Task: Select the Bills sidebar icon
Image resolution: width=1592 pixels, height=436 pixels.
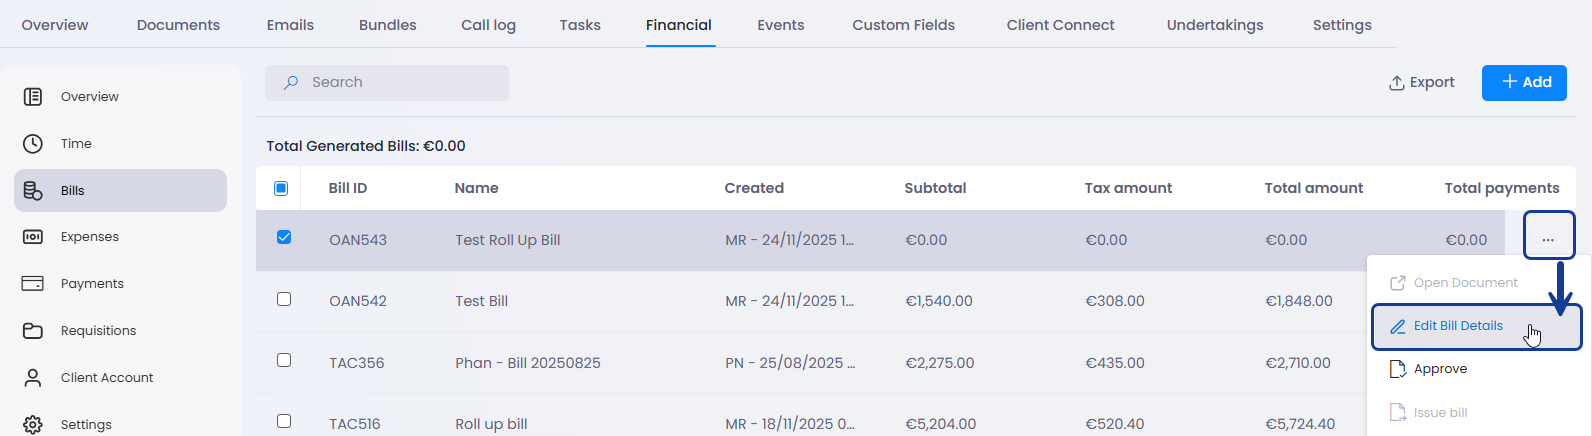Action: pyautogui.click(x=33, y=191)
